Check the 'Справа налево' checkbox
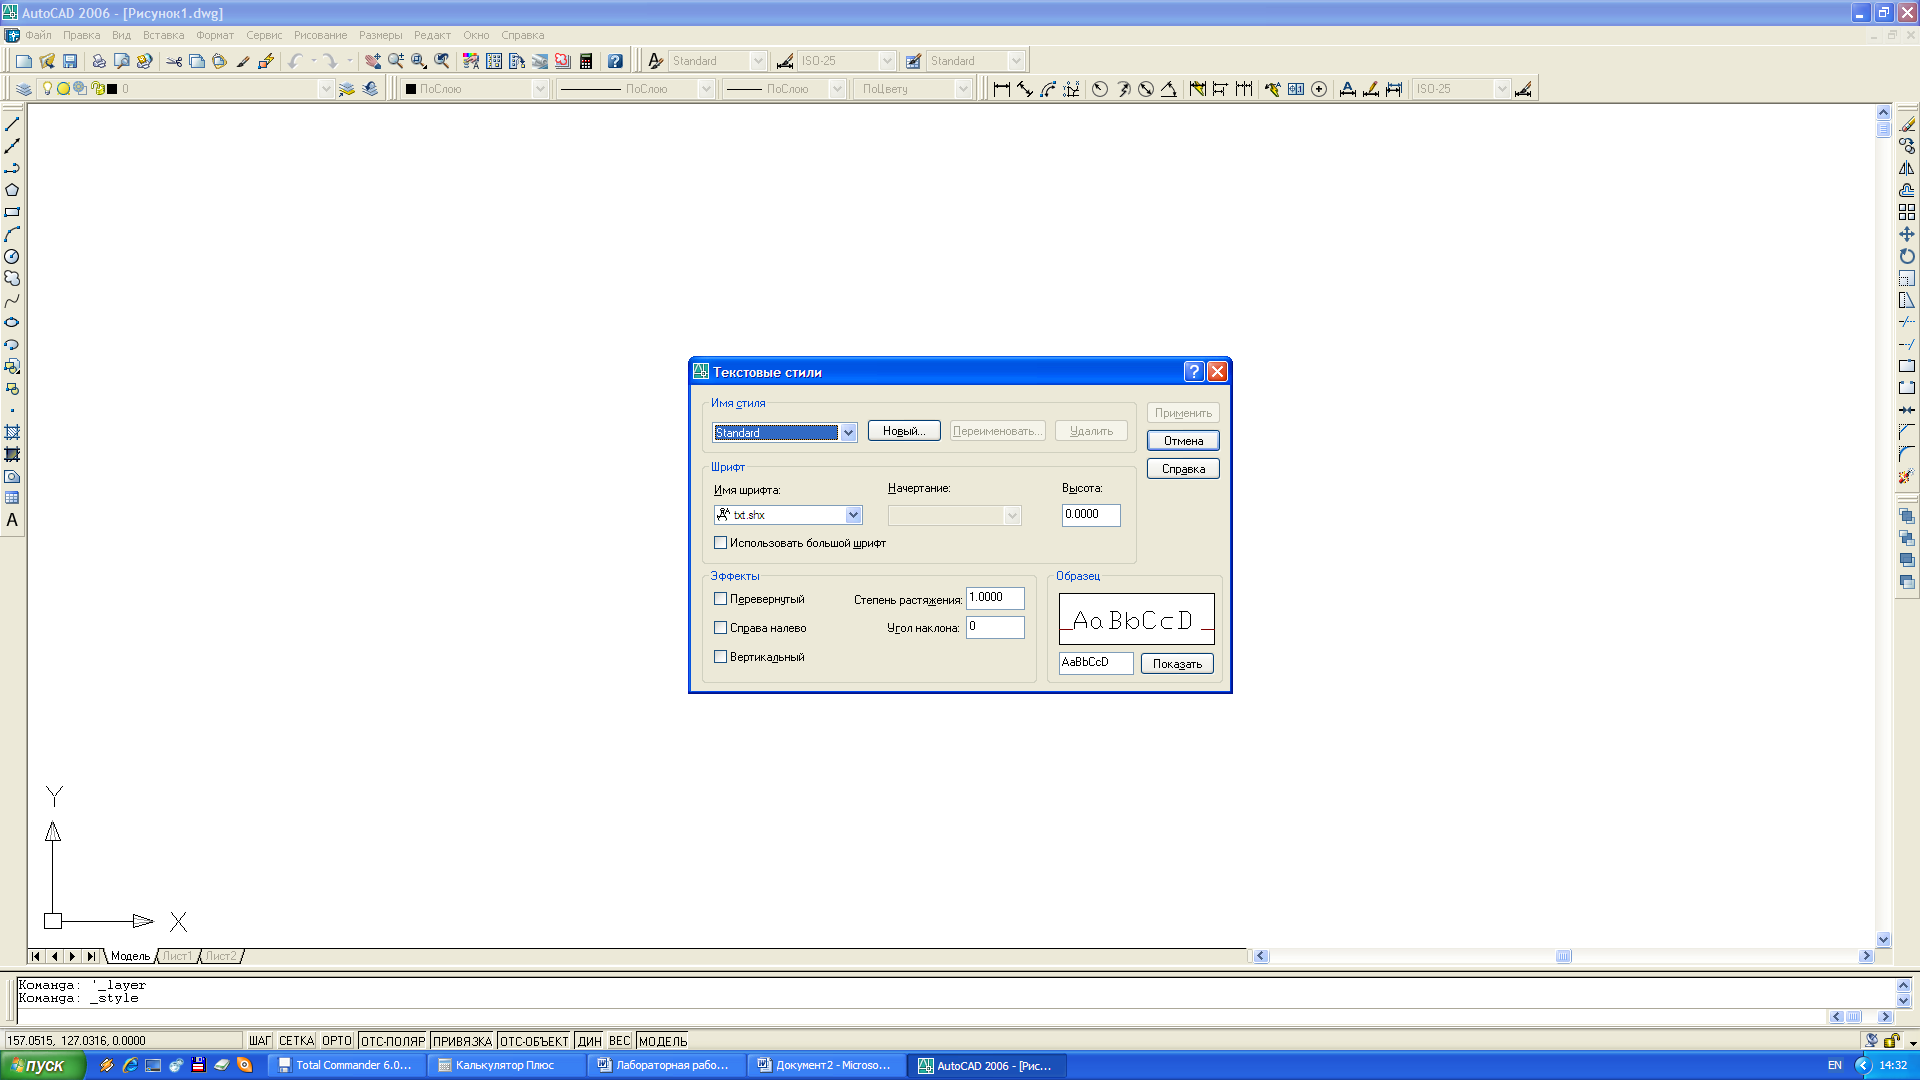Image resolution: width=1920 pixels, height=1080 pixels. pos(720,628)
